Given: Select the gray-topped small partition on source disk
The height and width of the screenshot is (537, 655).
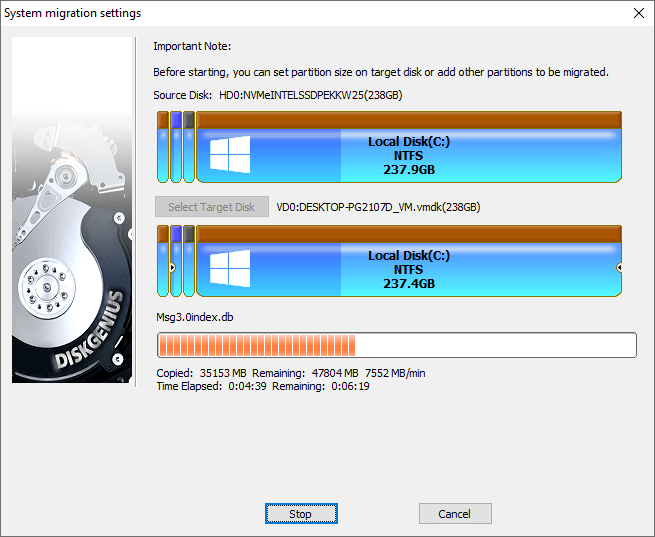Looking at the screenshot, I should (188, 148).
